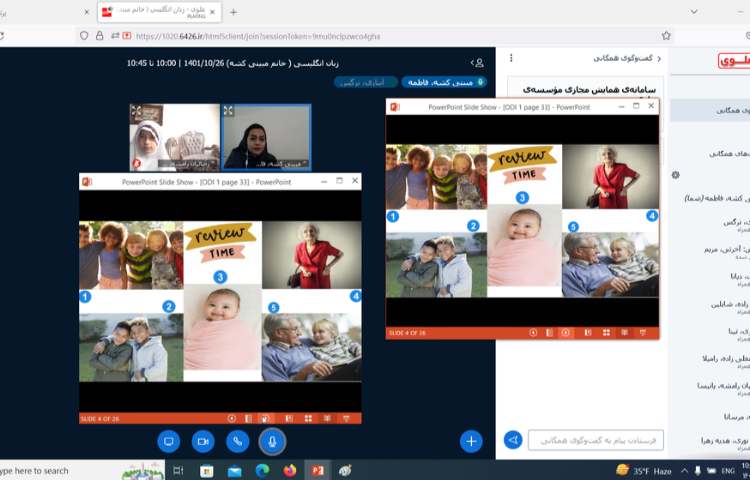Open Task View on the taskbar
Screen dimensions: 750x480
(178, 471)
